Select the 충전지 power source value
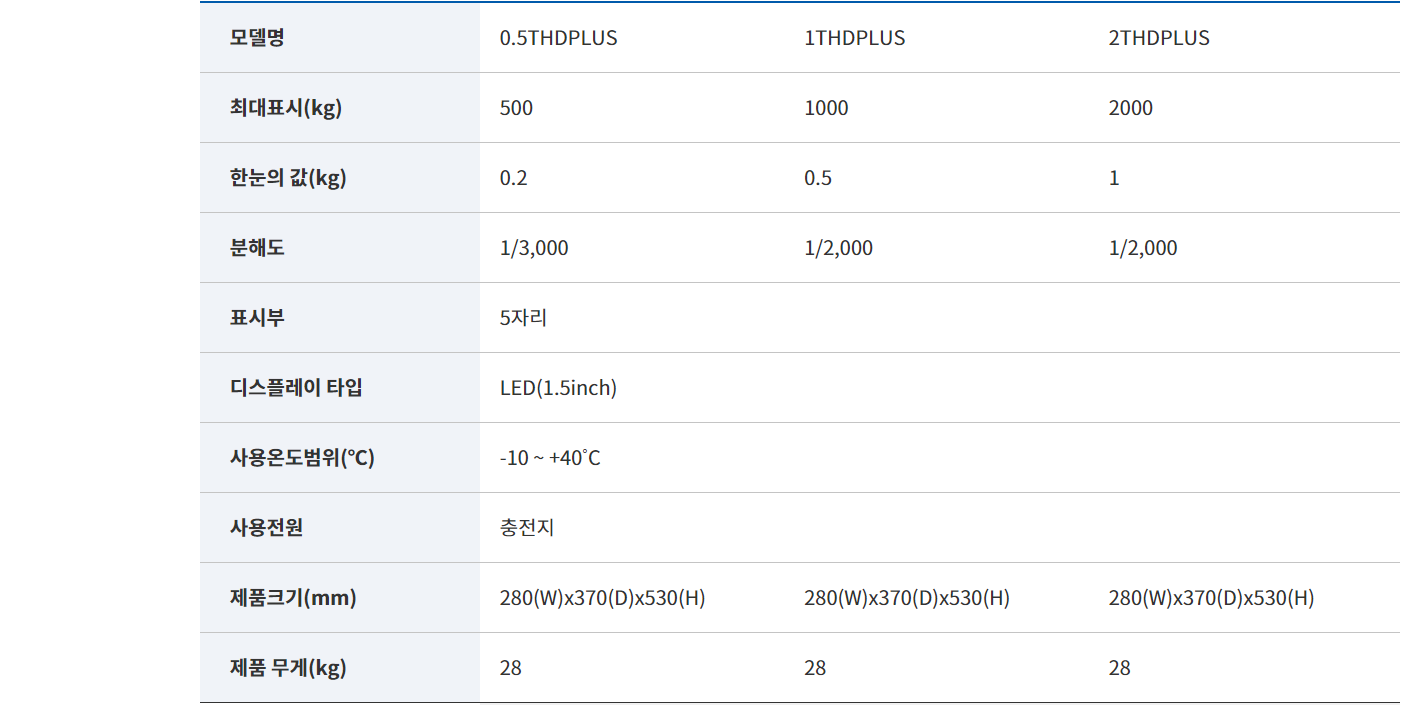This screenshot has width=1403, height=705. click(x=527, y=528)
